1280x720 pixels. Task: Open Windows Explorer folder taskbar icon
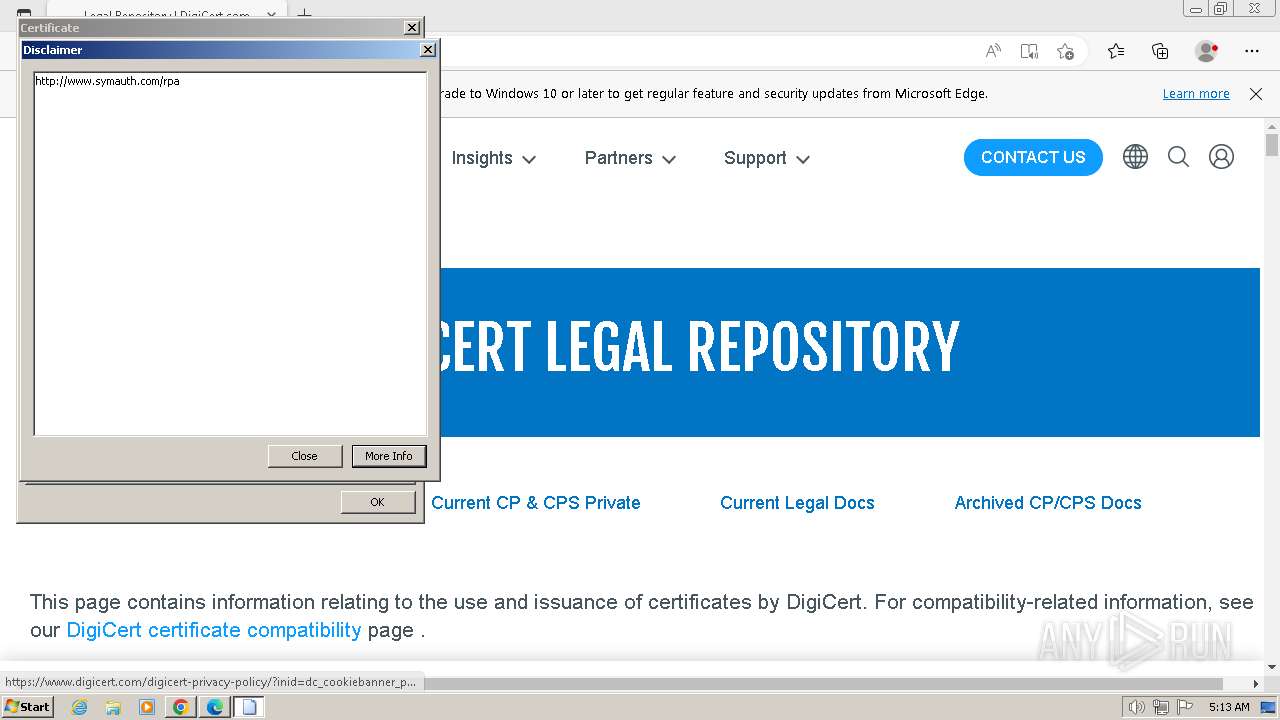(113, 707)
